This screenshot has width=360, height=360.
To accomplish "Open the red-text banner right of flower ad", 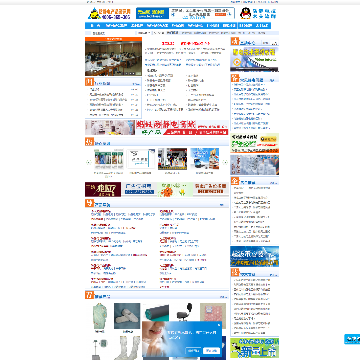I will [x=211, y=189].
